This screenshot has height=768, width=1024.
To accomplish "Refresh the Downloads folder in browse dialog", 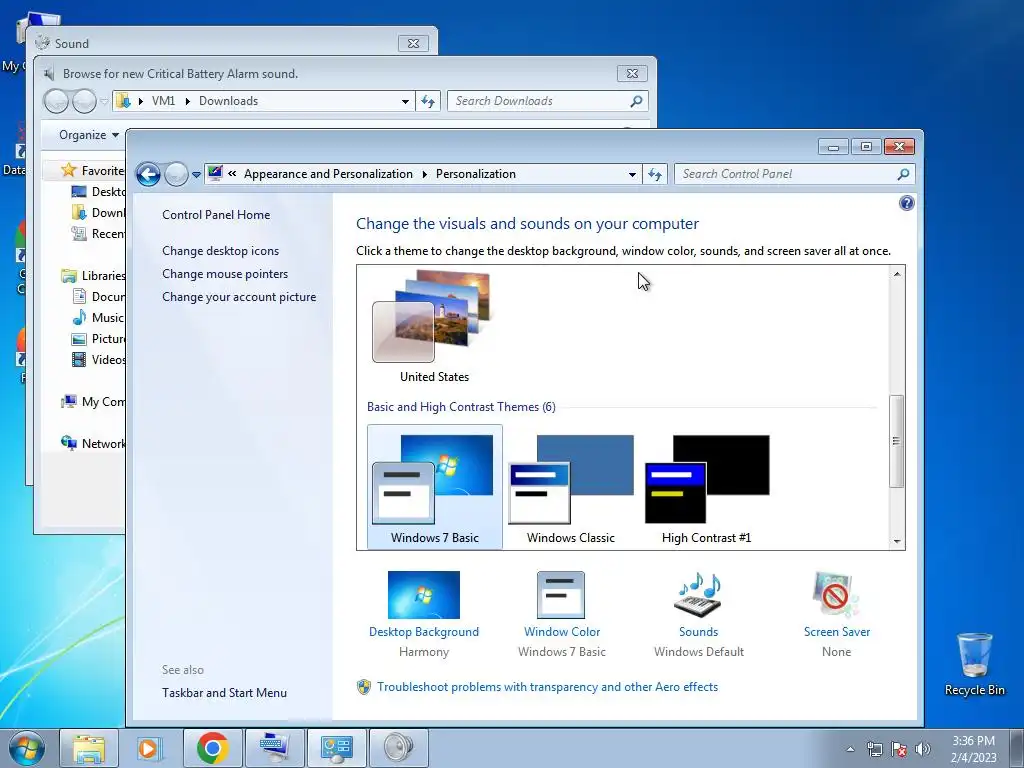I will tap(428, 101).
